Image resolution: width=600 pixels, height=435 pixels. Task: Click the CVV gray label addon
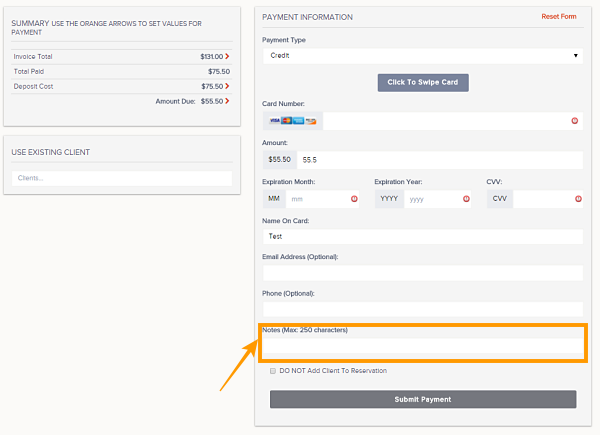[500, 199]
